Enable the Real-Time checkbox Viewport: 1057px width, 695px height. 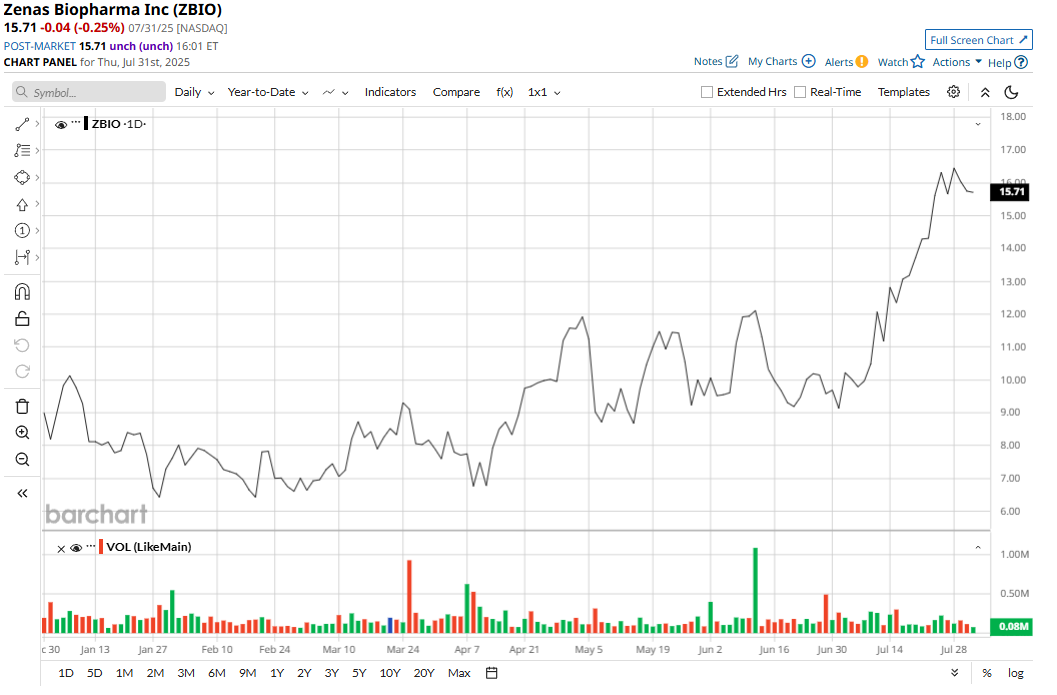point(799,92)
